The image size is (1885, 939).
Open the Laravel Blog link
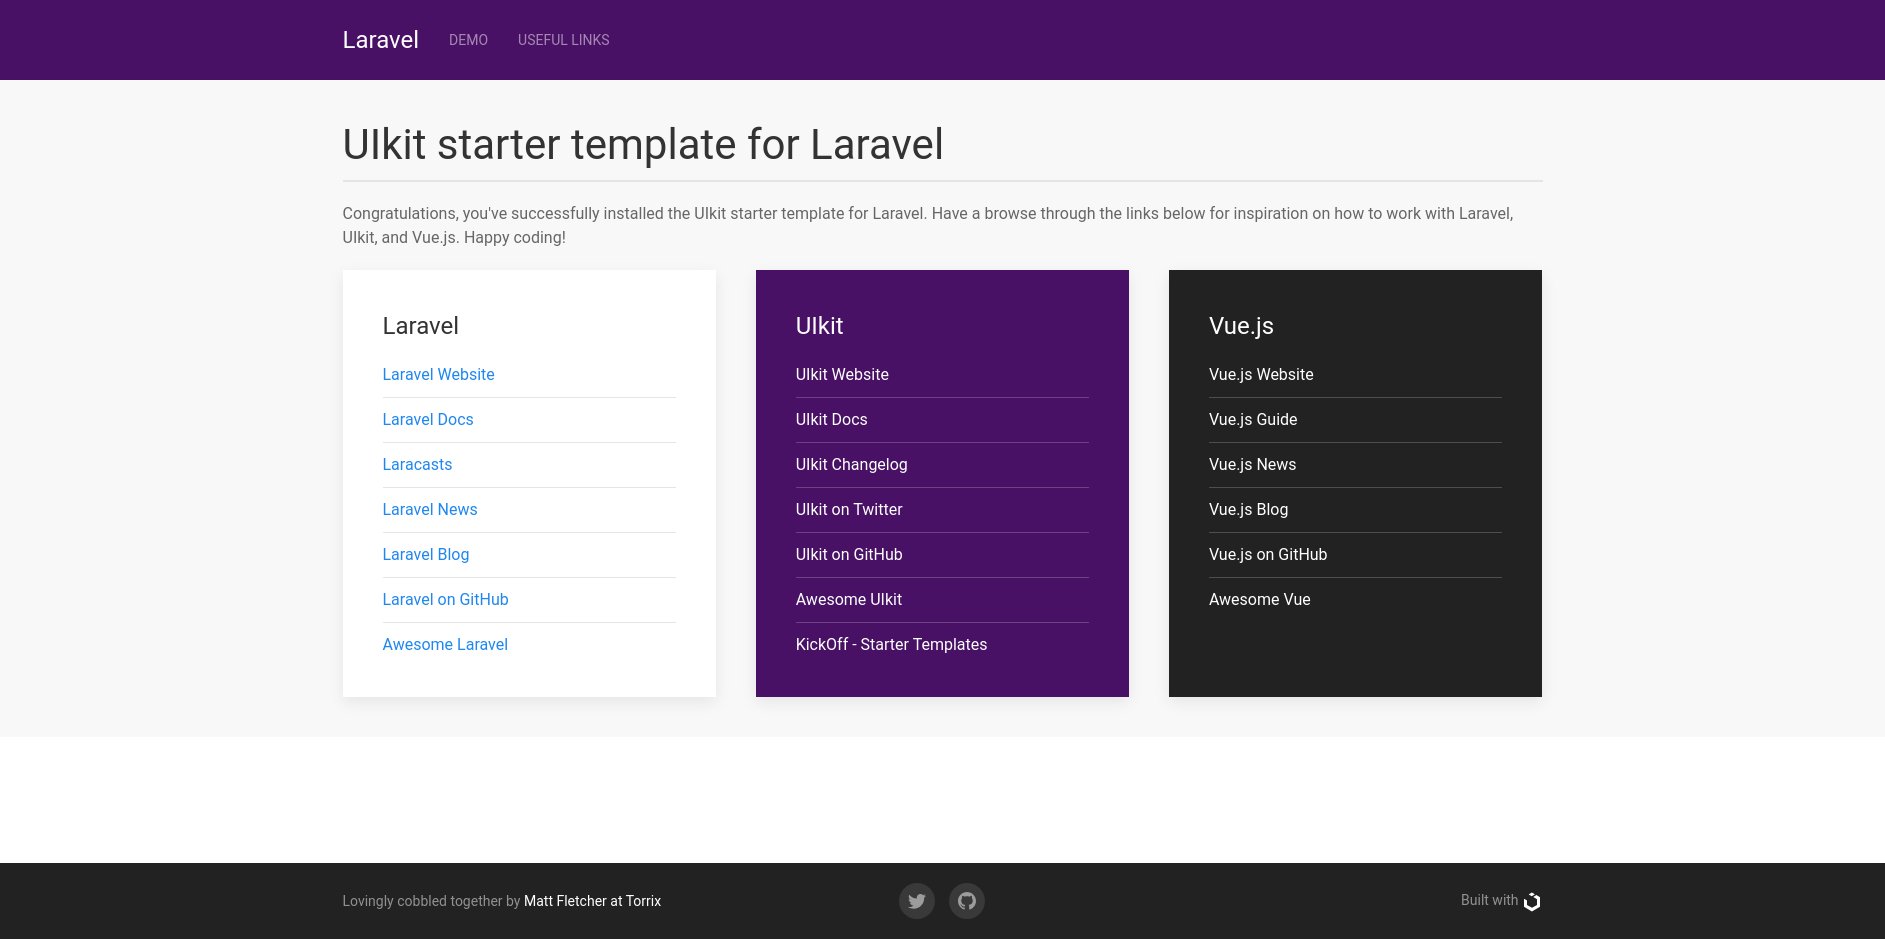[x=426, y=554]
